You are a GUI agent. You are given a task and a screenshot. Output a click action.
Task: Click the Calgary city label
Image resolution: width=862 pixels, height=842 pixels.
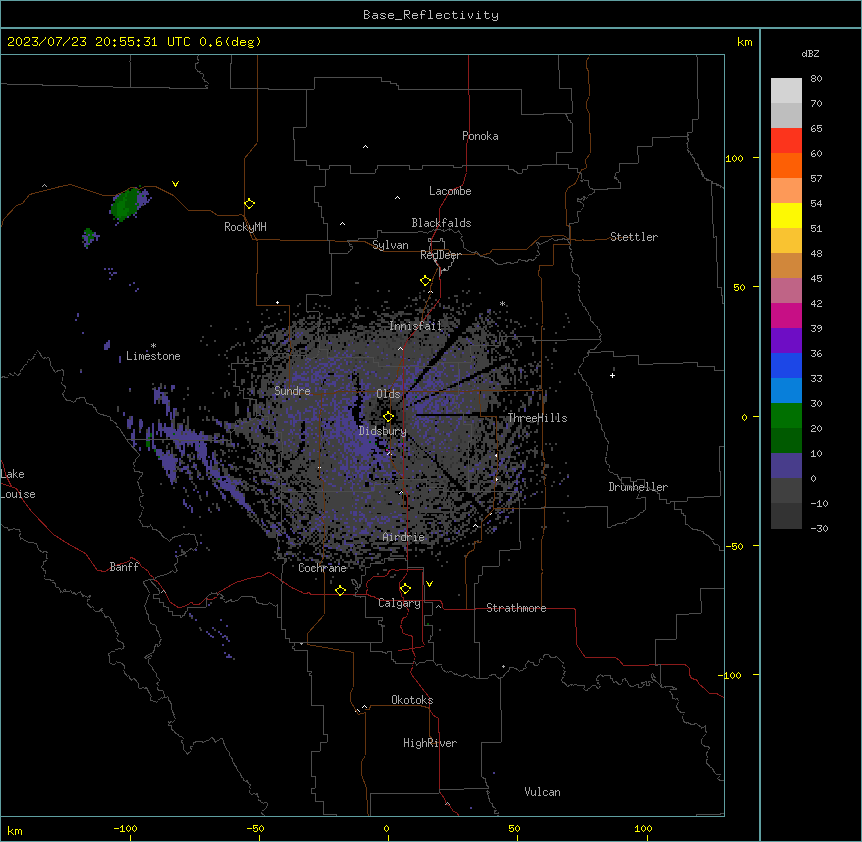coord(399,603)
